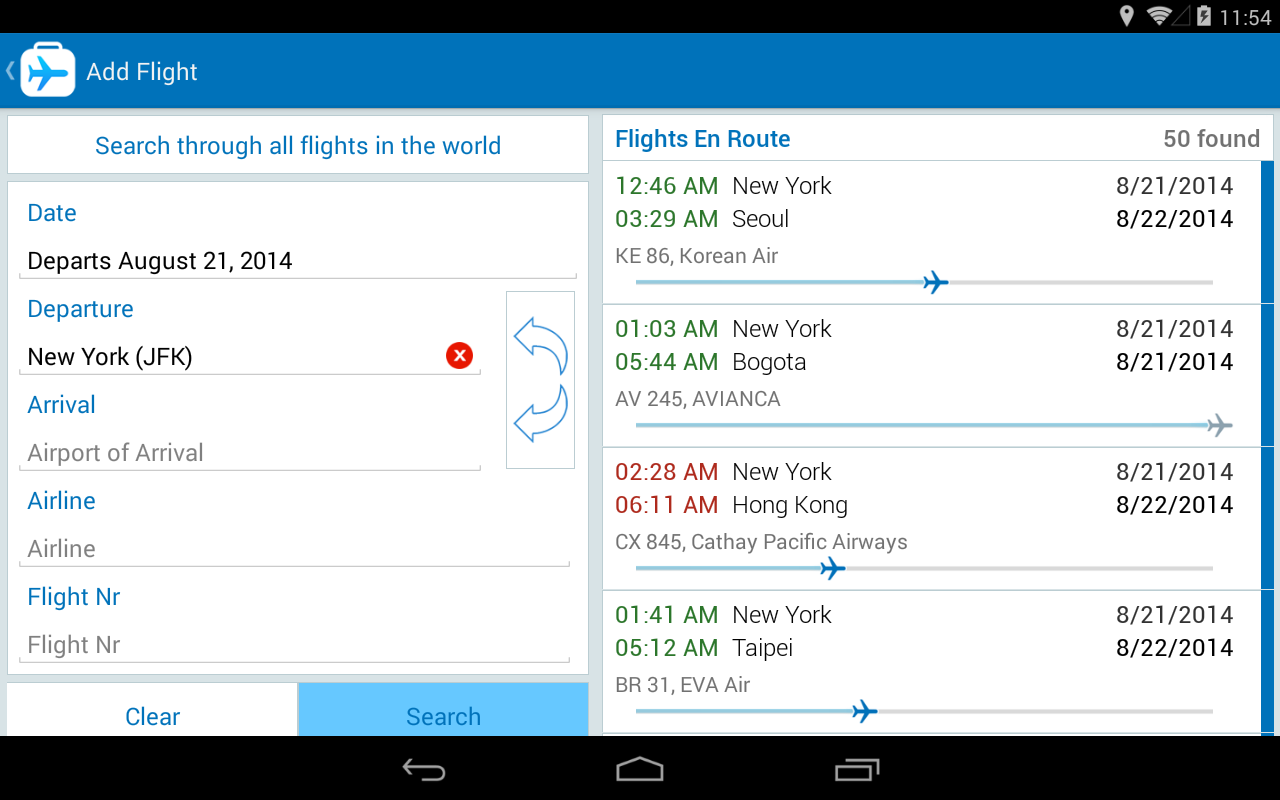The image size is (1280, 800).
Task: Open the departure date picker field
Action: [297, 261]
